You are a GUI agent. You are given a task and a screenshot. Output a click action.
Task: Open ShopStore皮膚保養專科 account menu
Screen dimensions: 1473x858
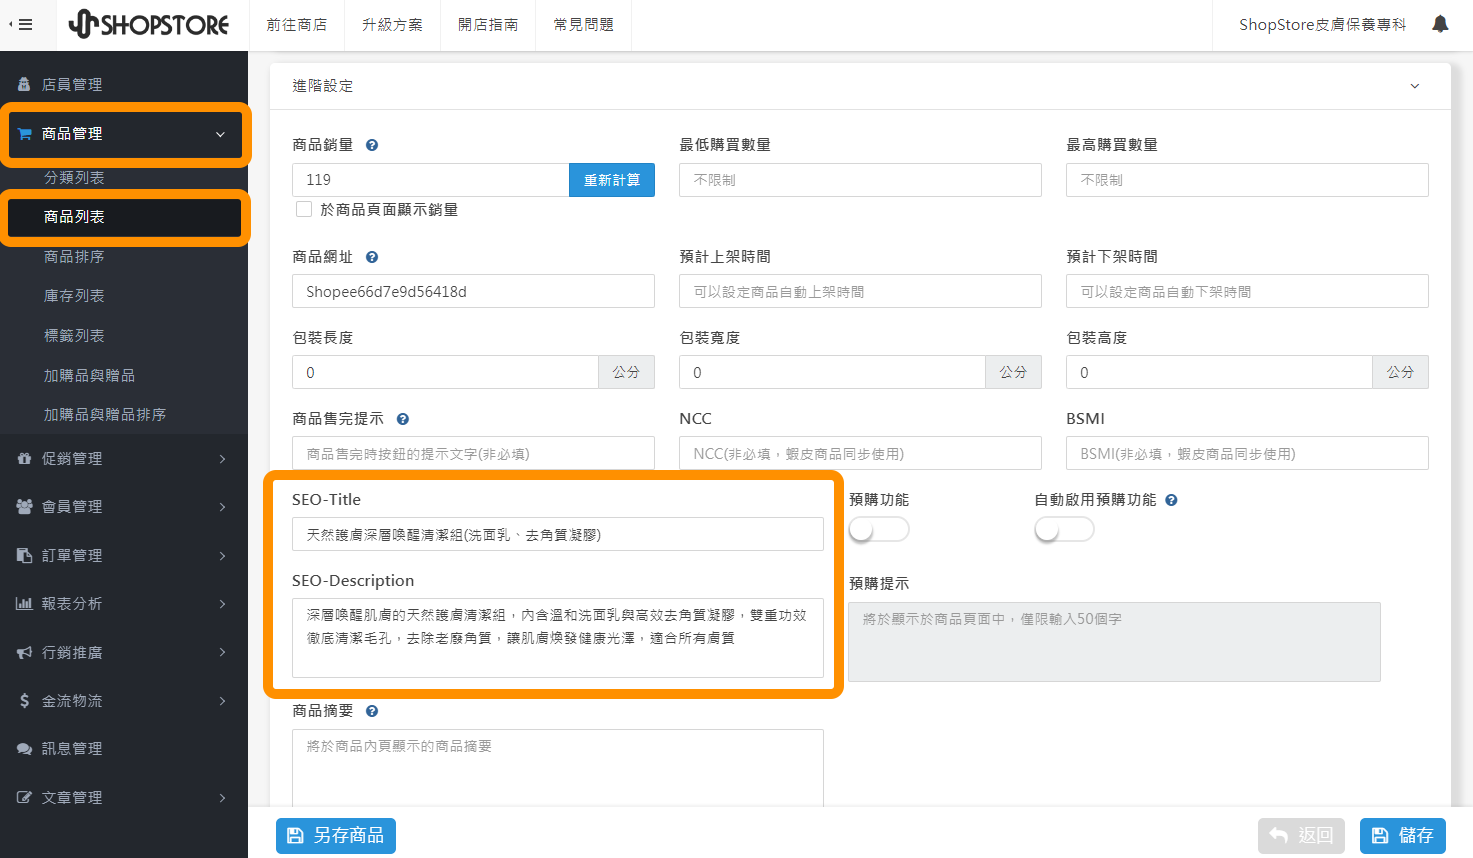pyautogui.click(x=1322, y=25)
